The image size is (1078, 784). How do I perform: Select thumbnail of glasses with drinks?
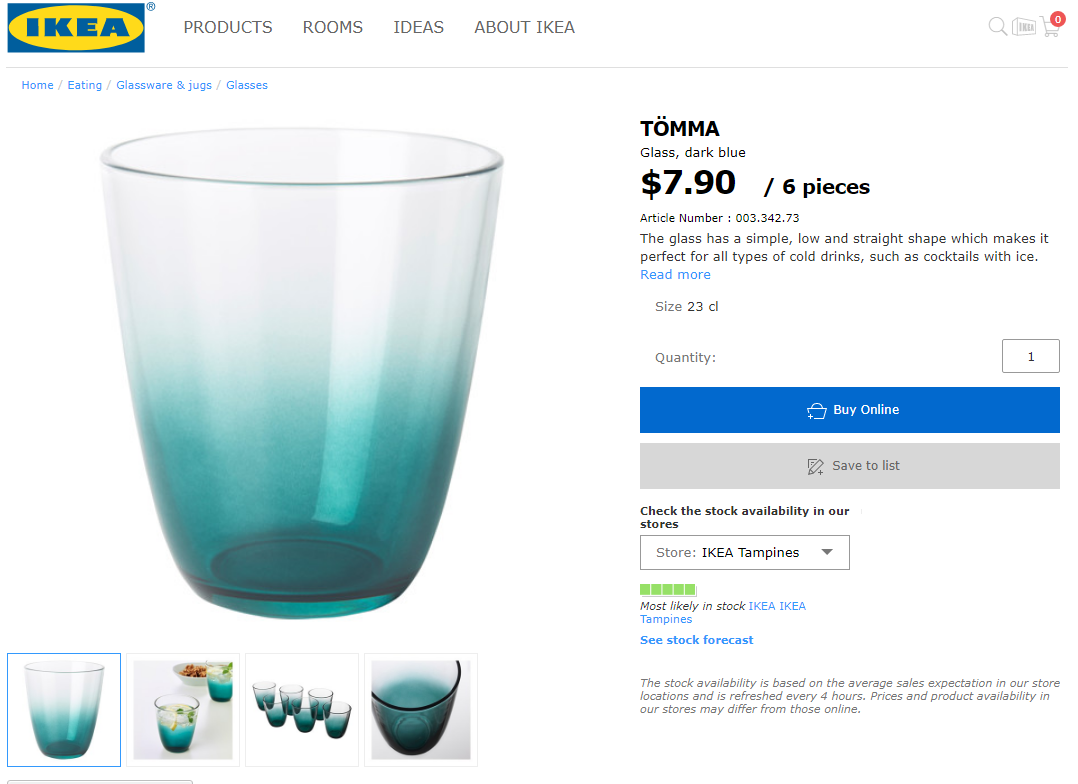coord(183,709)
